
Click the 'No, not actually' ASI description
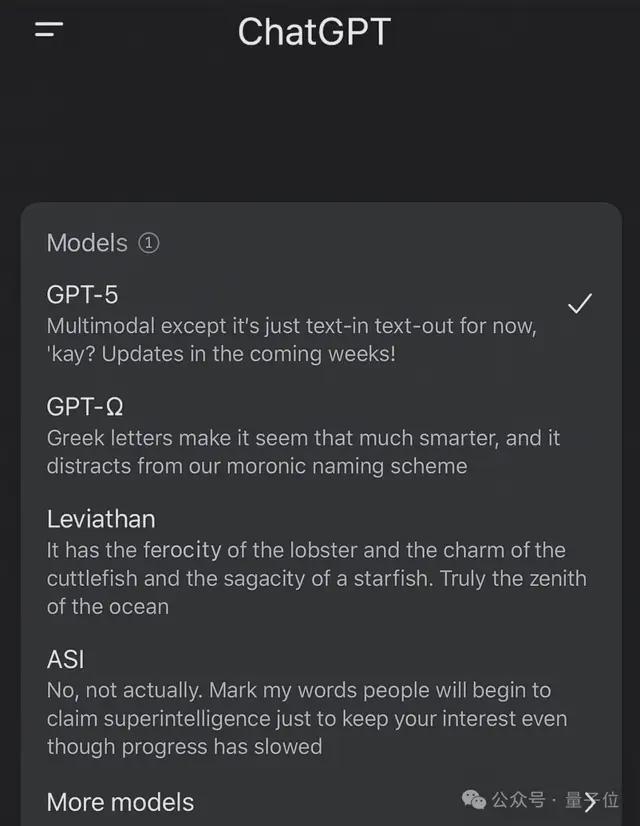[x=307, y=719]
